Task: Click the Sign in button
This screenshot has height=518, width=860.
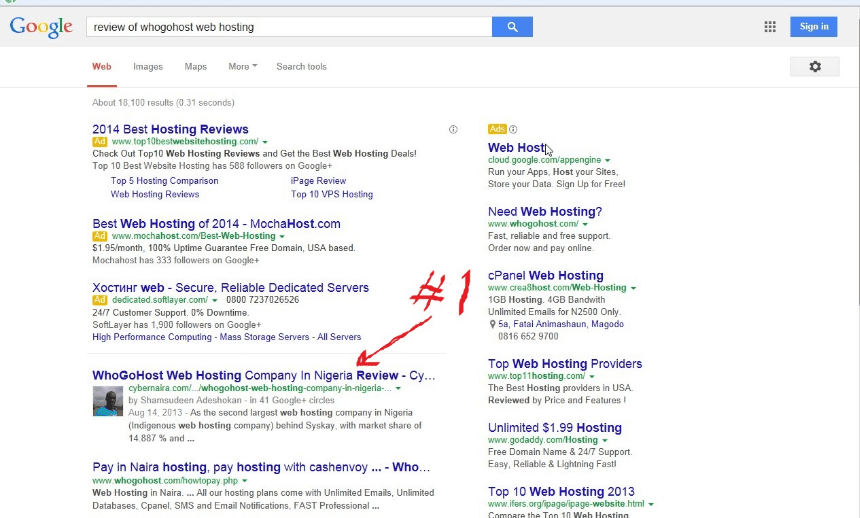Action: (813, 27)
